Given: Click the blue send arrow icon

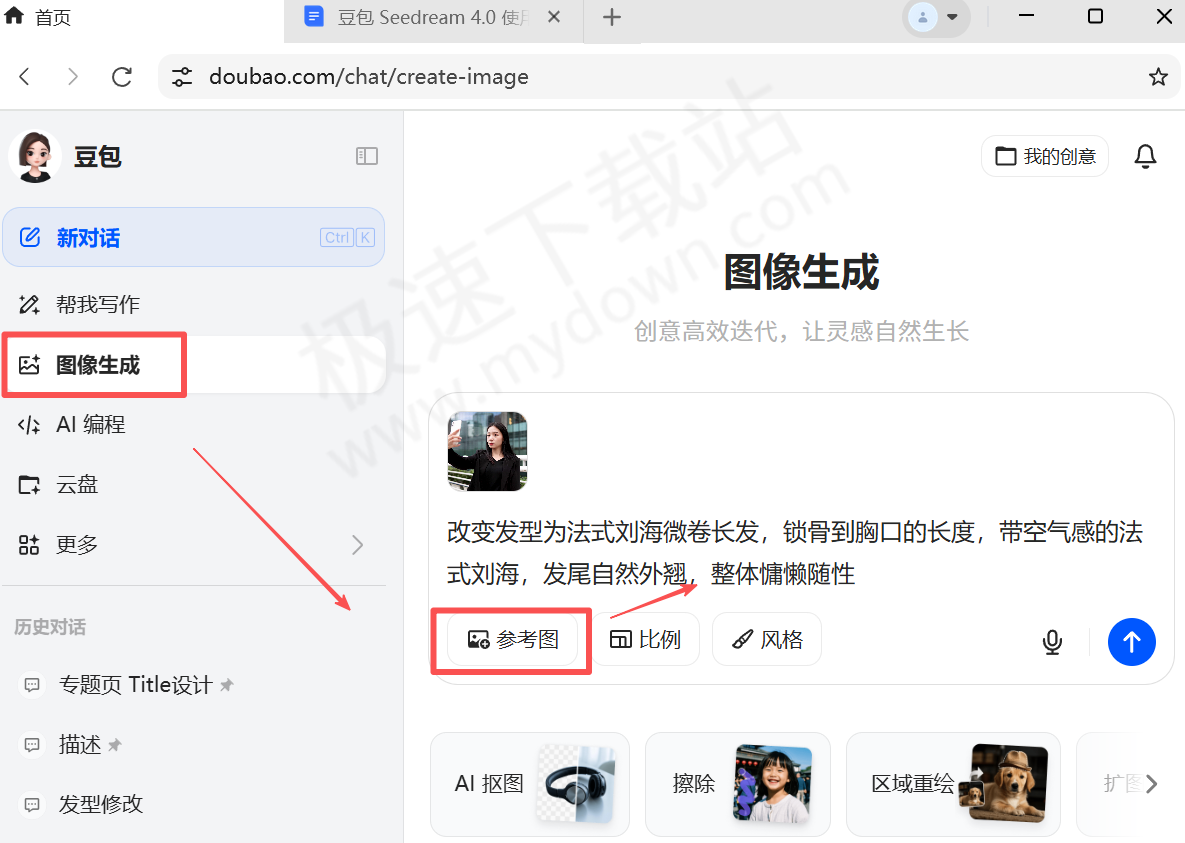Looking at the screenshot, I should tap(1131, 642).
